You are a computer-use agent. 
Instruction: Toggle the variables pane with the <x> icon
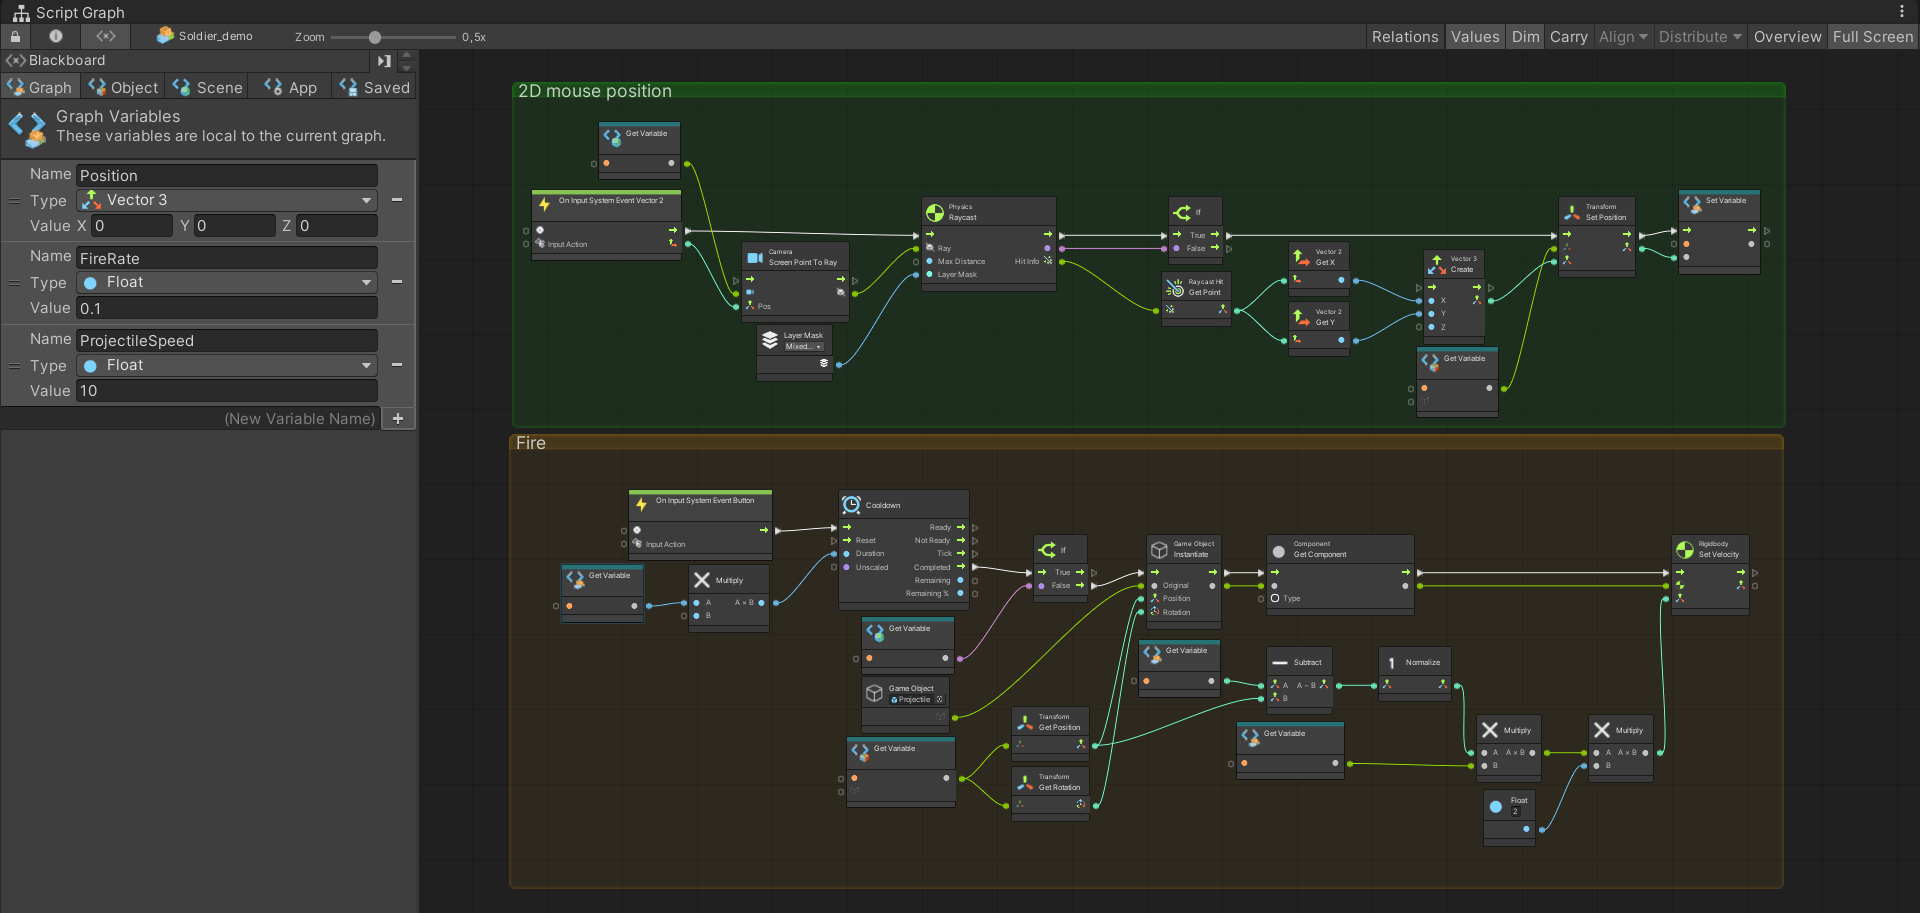[x=106, y=36]
